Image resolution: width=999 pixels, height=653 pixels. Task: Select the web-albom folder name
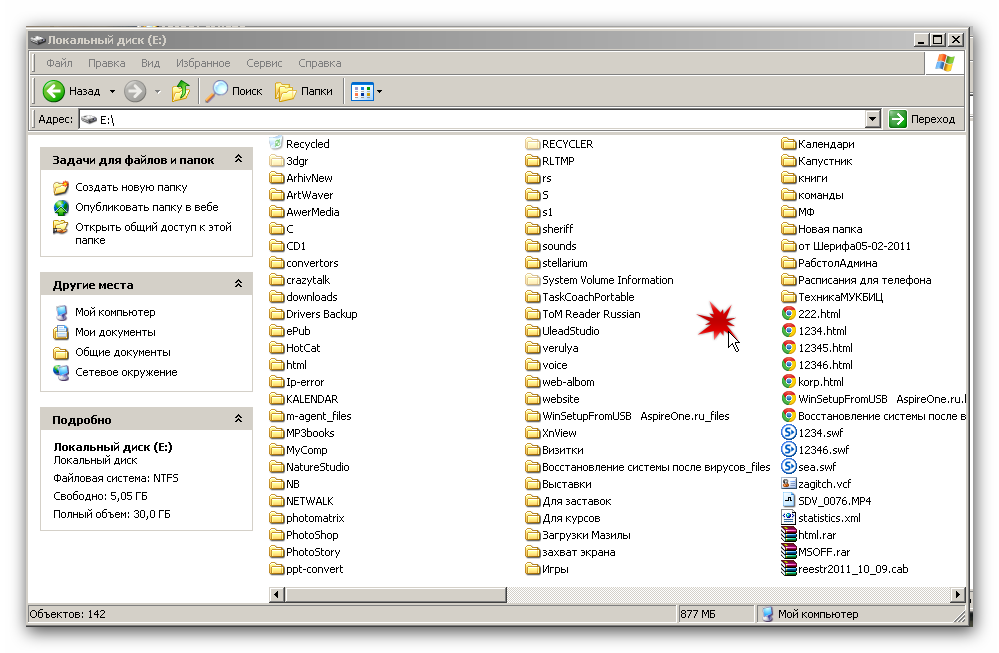(568, 382)
